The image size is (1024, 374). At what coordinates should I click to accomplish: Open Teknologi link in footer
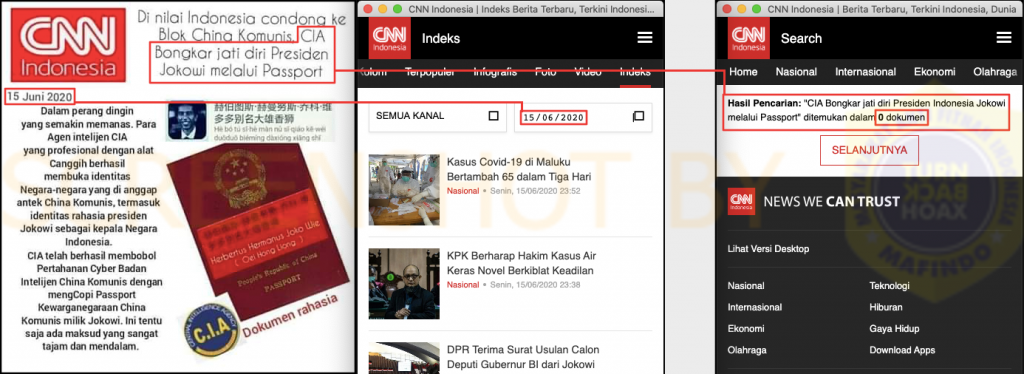coord(889,286)
